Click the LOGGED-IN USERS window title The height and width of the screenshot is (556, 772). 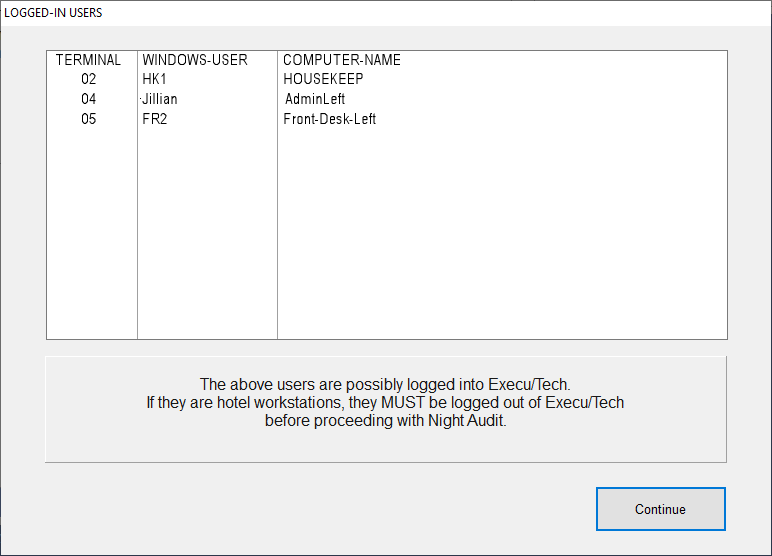(x=53, y=13)
